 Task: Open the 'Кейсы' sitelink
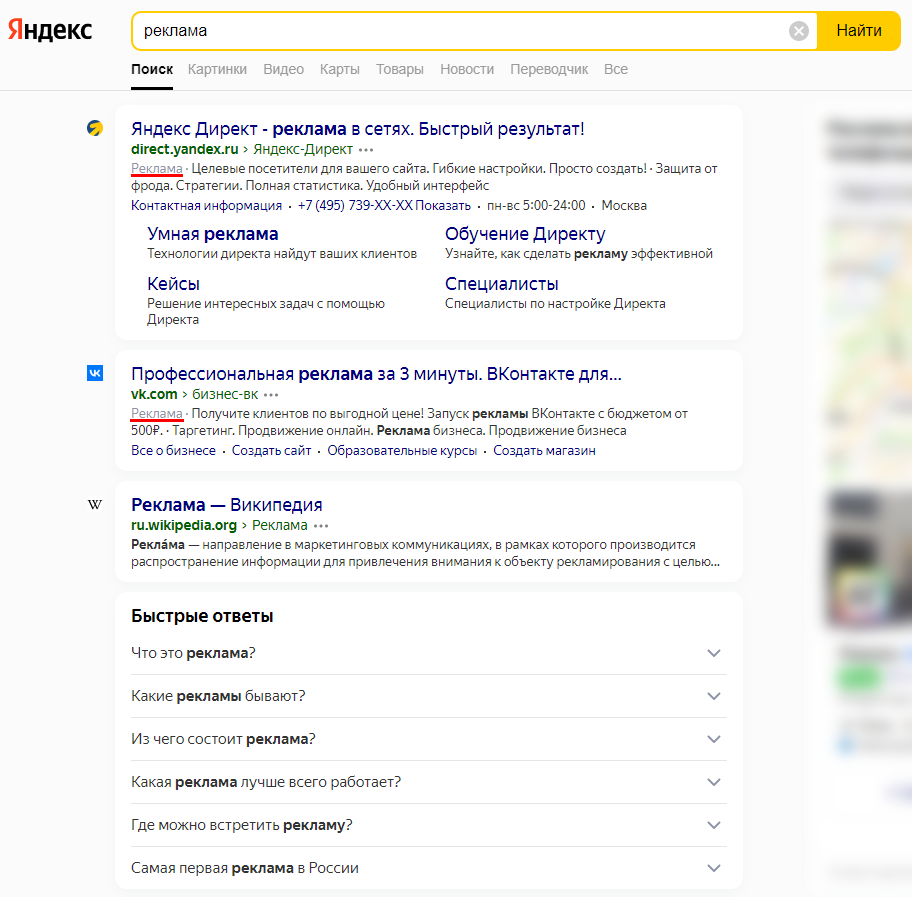173,284
